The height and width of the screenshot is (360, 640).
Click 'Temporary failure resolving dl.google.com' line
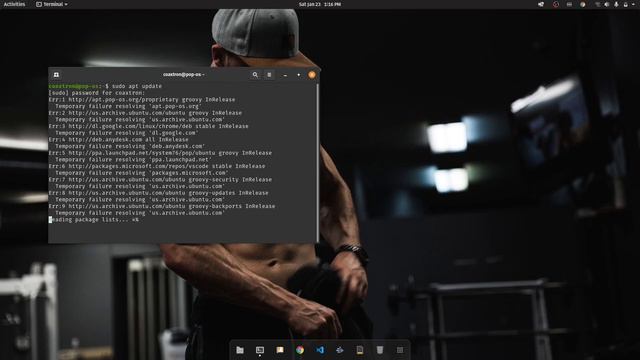127,133
